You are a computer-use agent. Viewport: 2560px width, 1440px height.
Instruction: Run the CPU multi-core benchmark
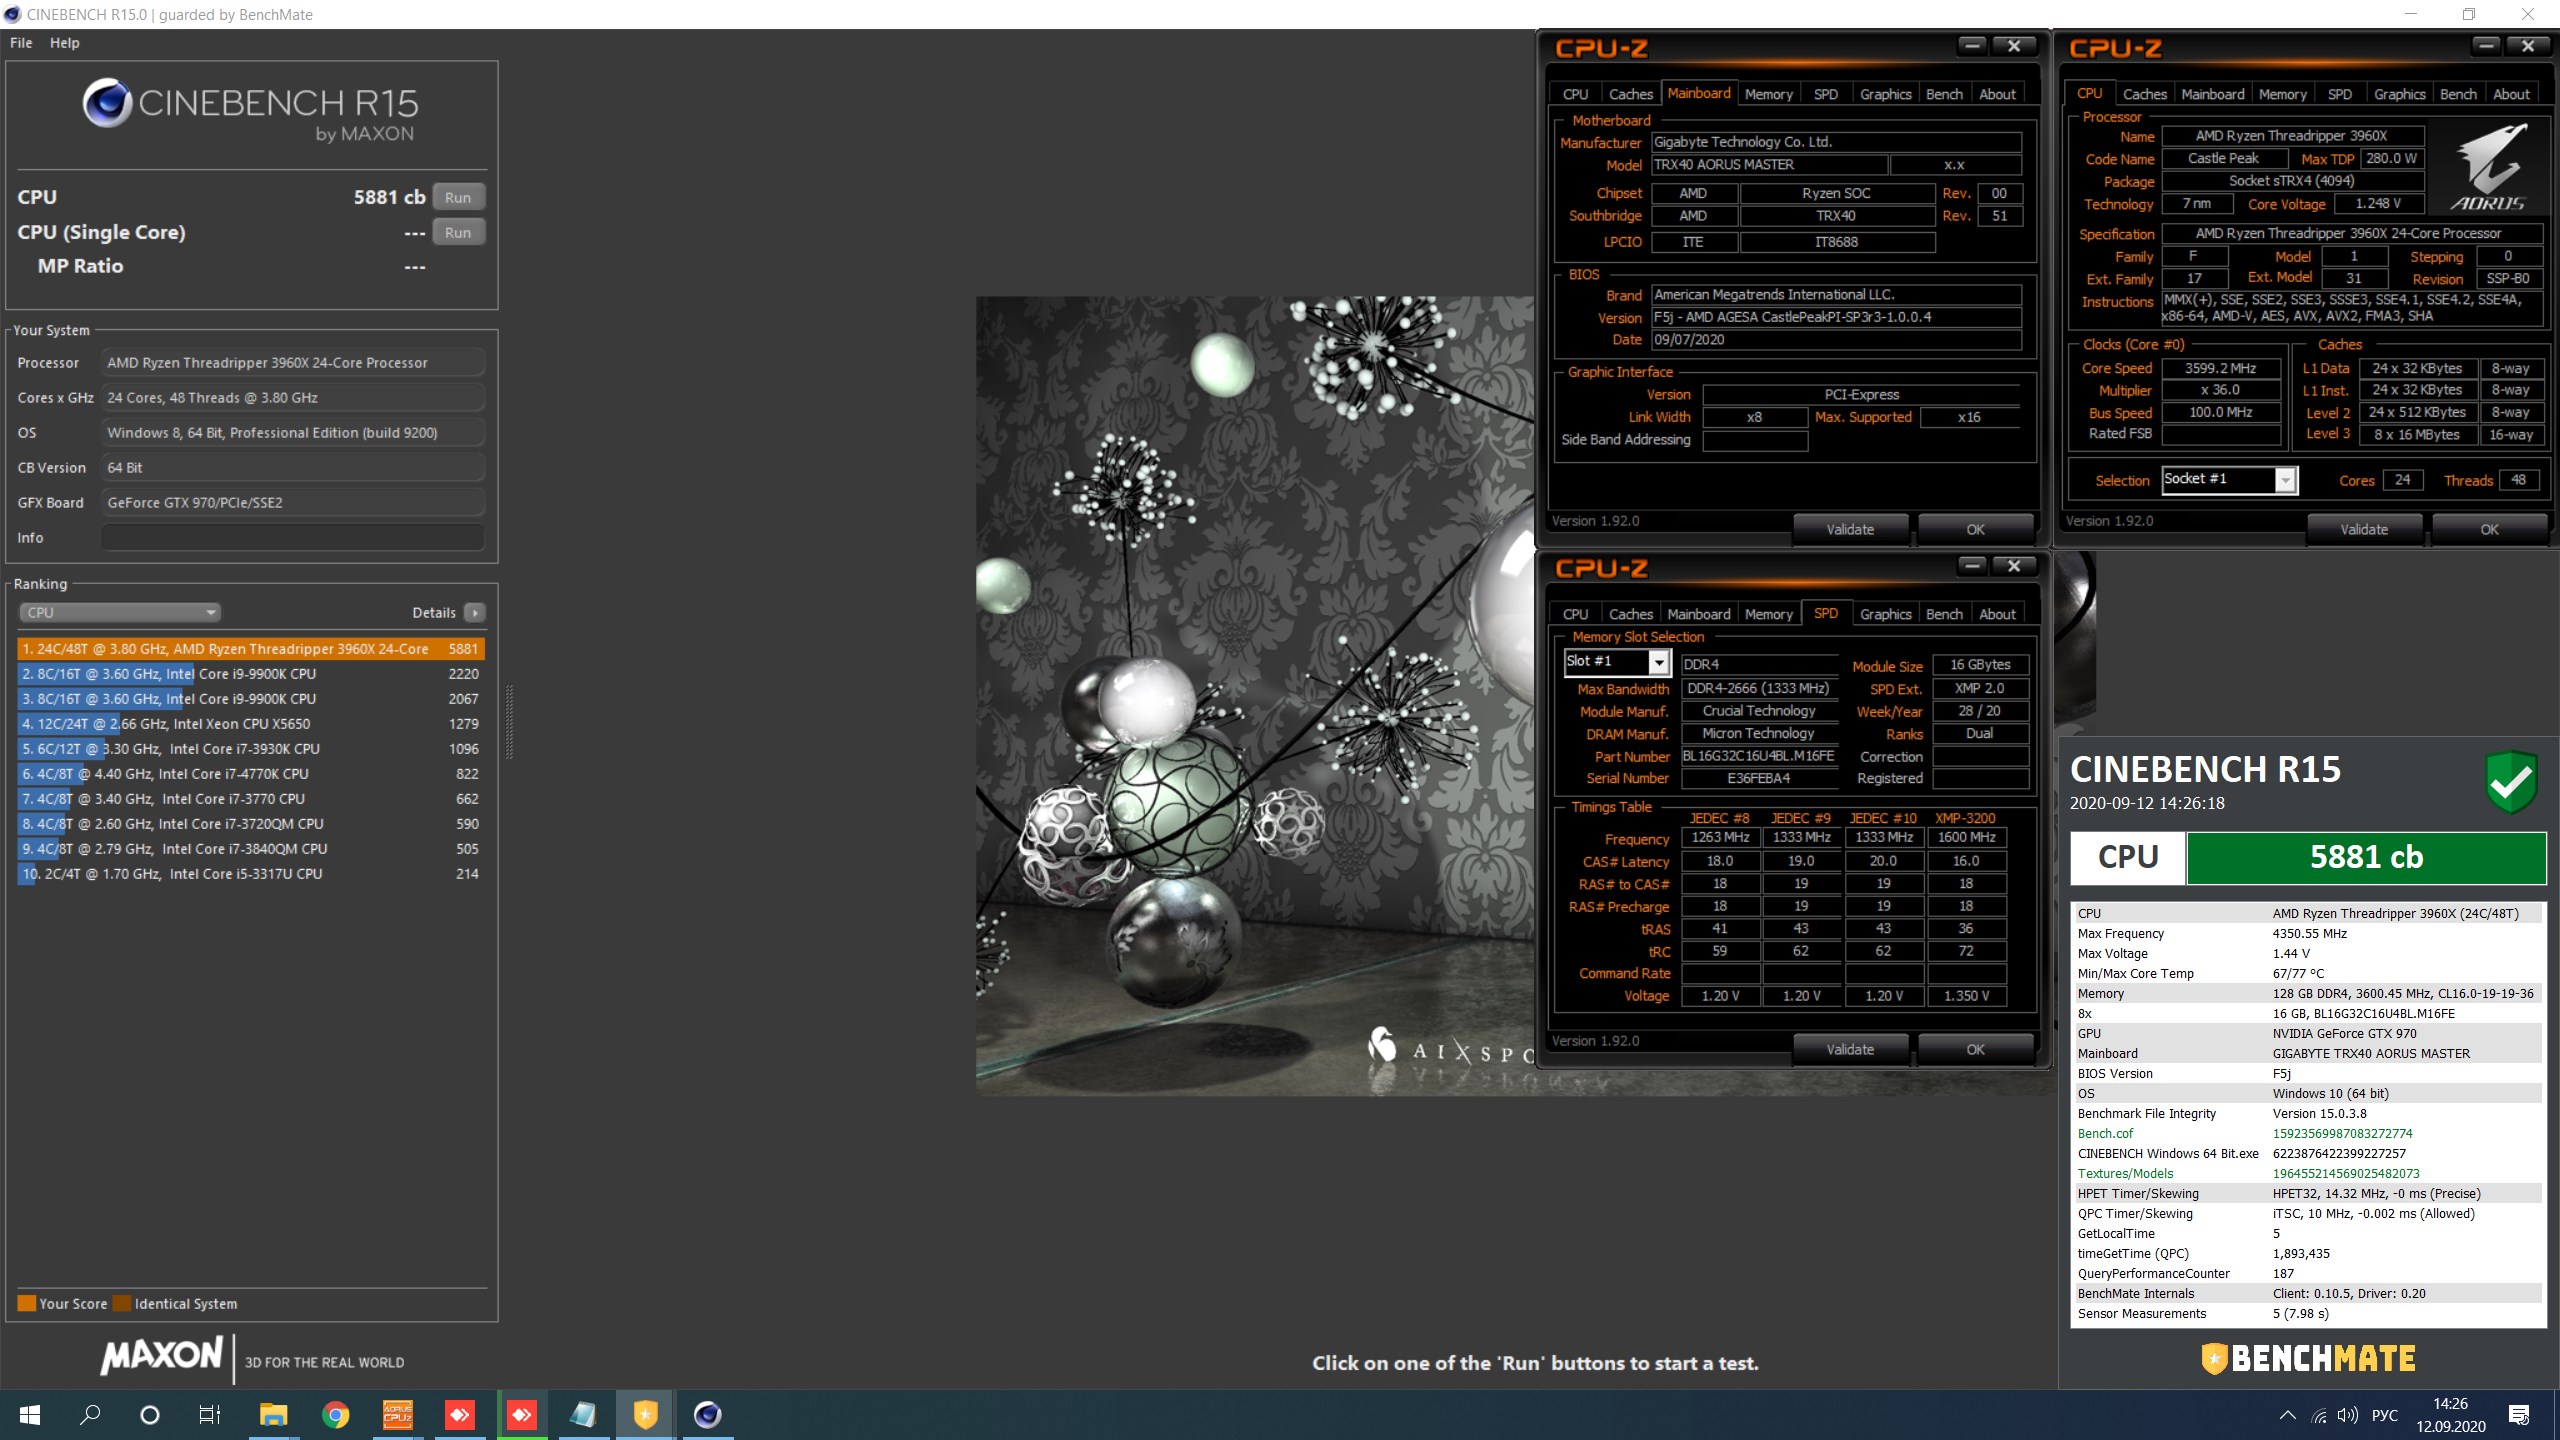(458, 197)
